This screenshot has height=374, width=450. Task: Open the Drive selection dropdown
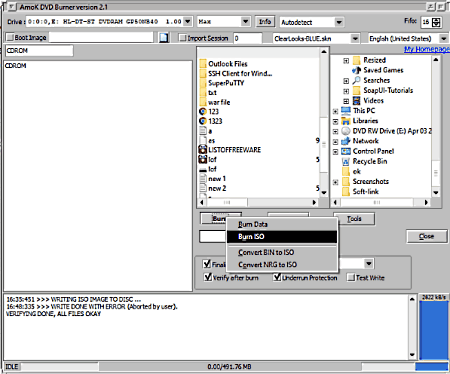coord(188,22)
